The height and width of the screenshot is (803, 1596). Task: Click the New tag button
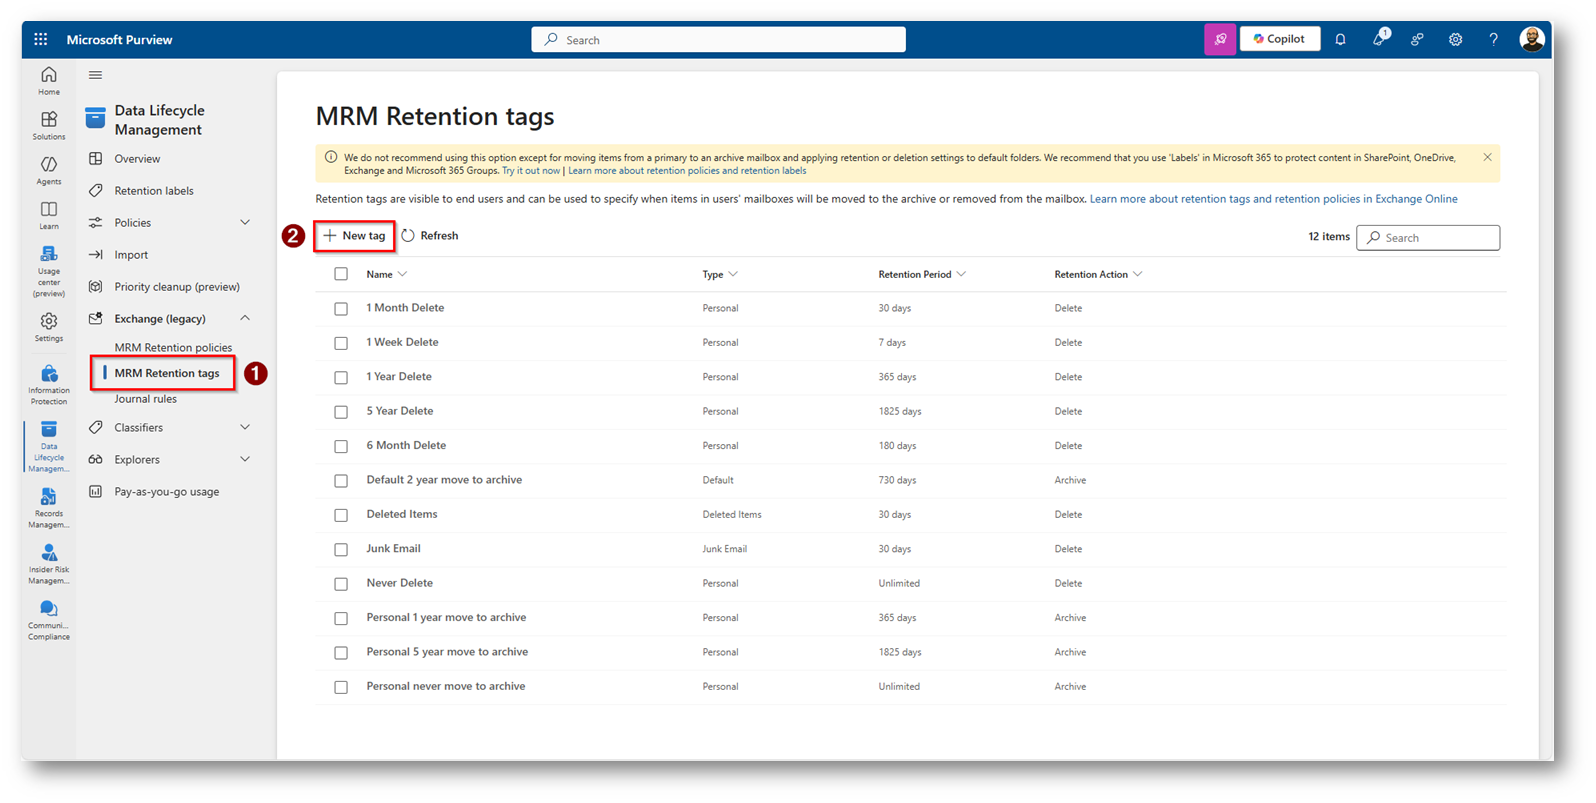pyautogui.click(x=354, y=236)
